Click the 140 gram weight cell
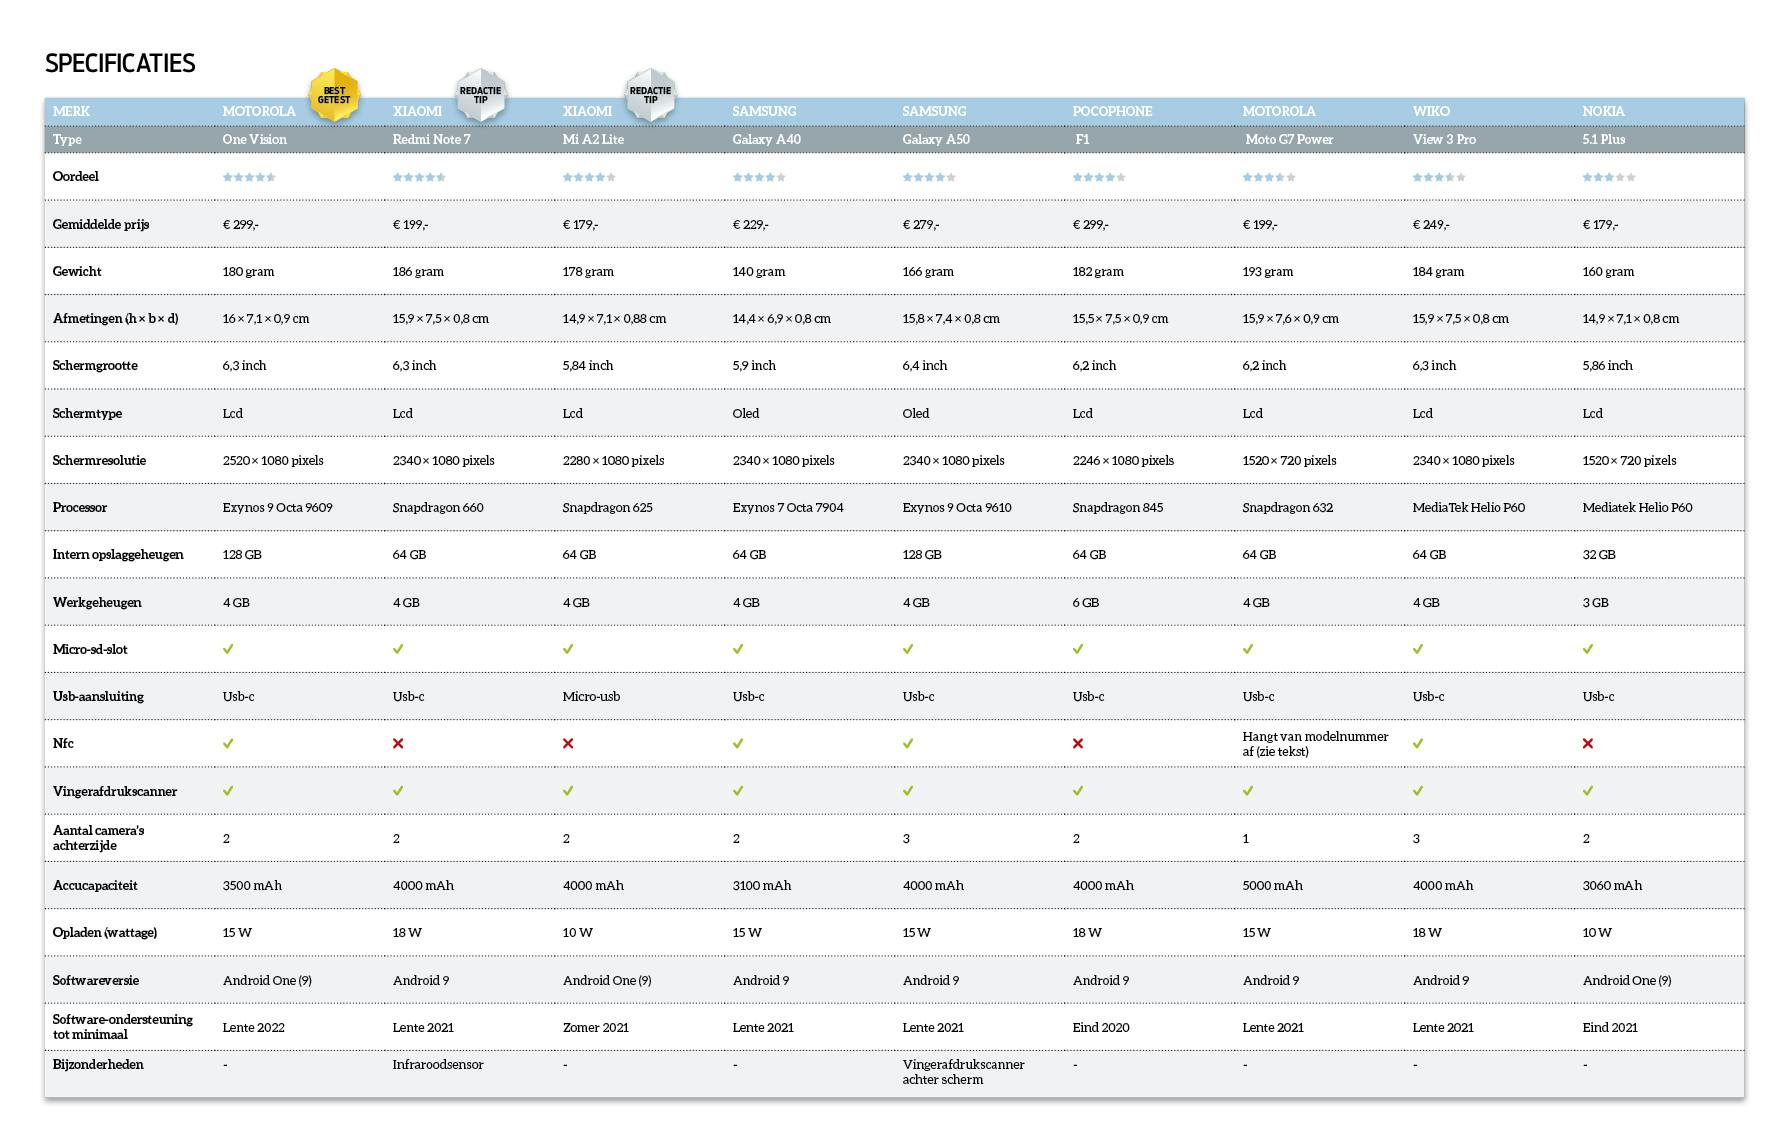This screenshot has width=1789, height=1146. (758, 271)
